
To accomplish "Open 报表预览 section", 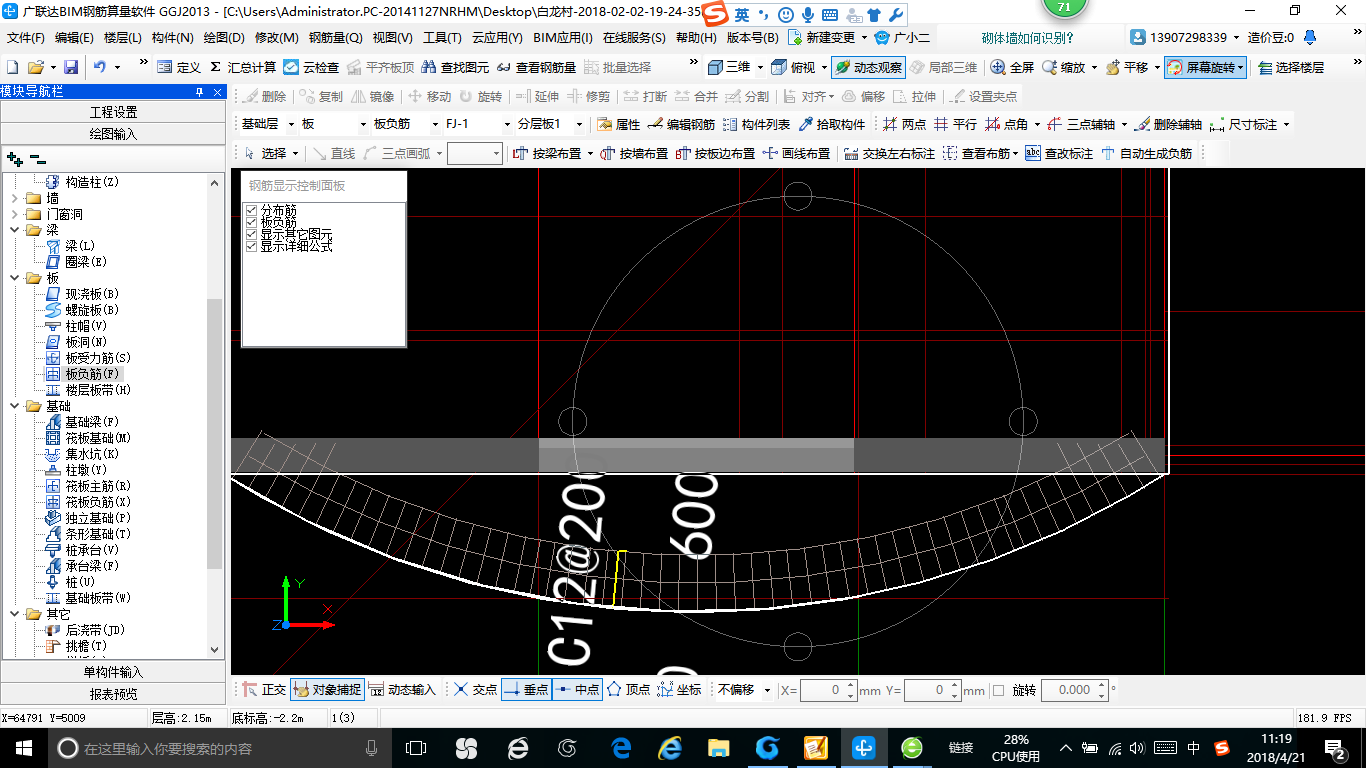I will pos(113,694).
